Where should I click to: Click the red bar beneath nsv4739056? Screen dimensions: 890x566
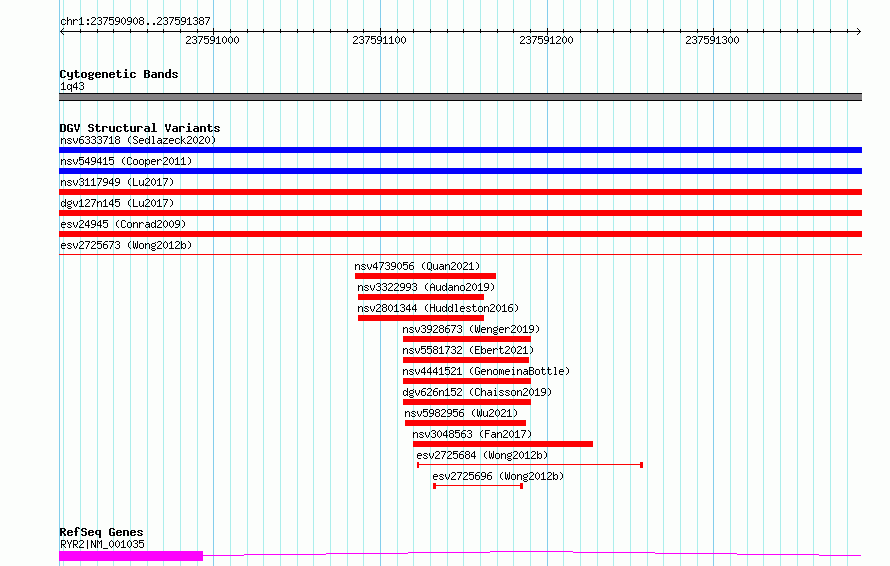(x=425, y=276)
